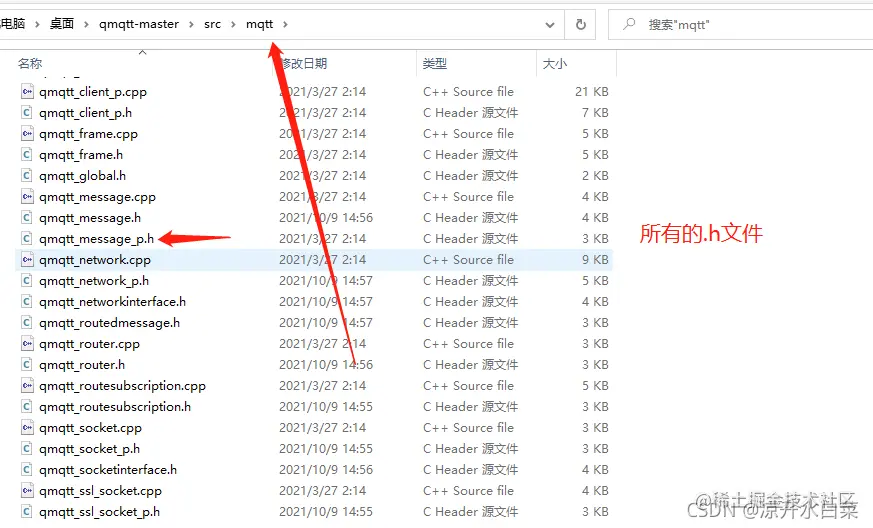Click type cell of qmqtt_router.cpp row

point(468,344)
